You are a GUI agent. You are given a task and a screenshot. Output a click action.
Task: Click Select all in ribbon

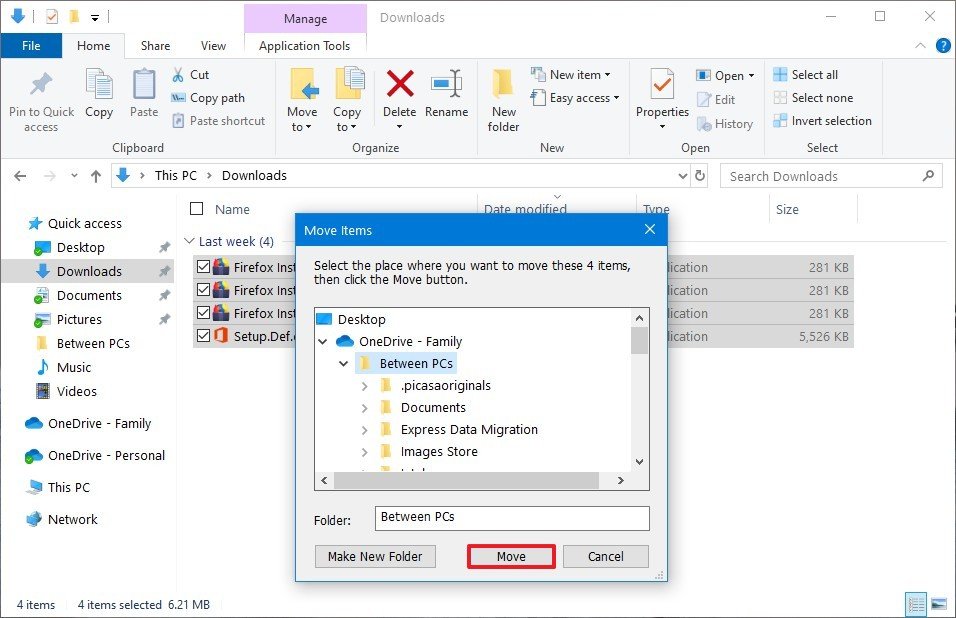(805, 74)
